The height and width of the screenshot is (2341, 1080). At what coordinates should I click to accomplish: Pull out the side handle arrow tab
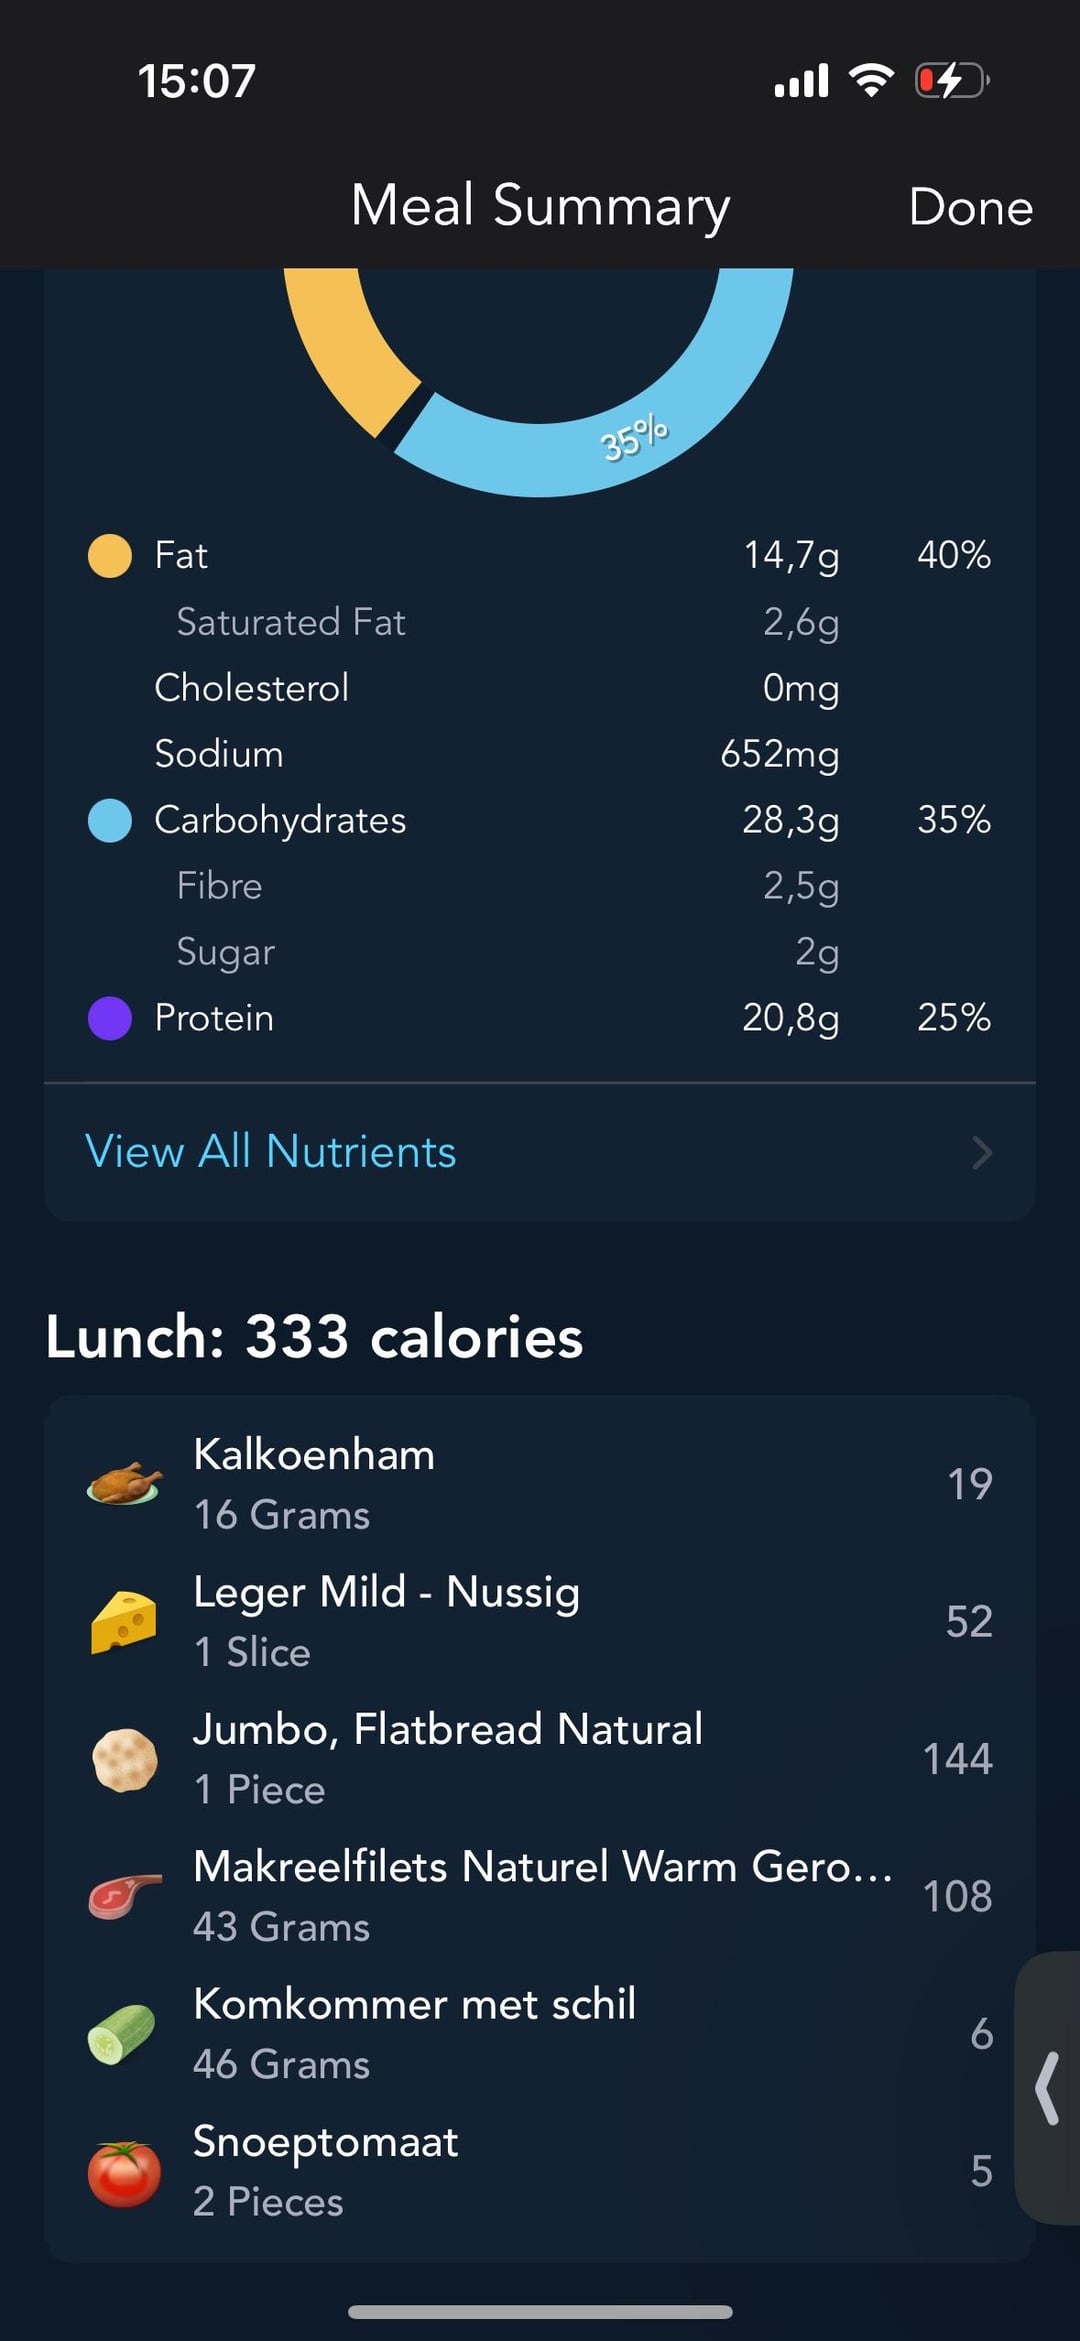(1047, 2088)
